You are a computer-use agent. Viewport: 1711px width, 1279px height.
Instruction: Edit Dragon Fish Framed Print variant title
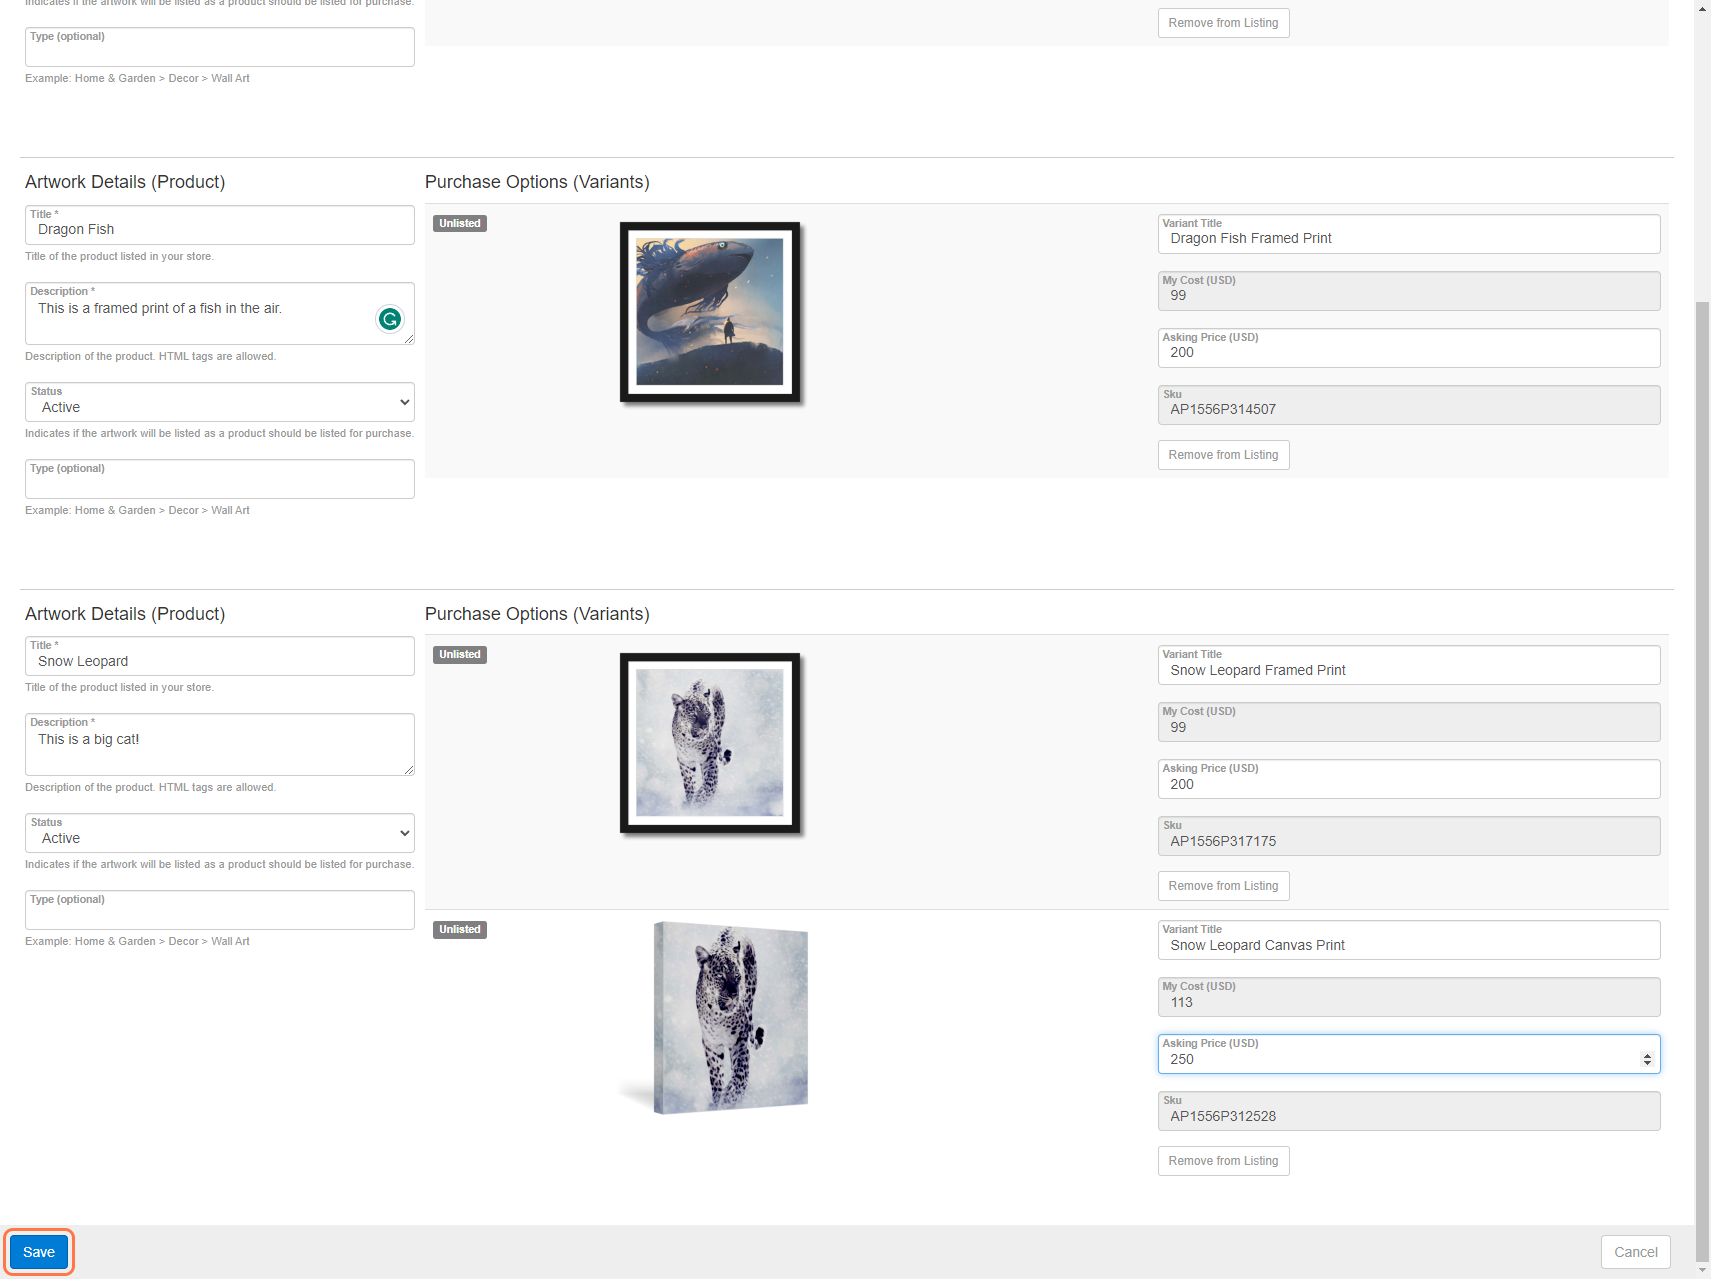pos(1409,234)
